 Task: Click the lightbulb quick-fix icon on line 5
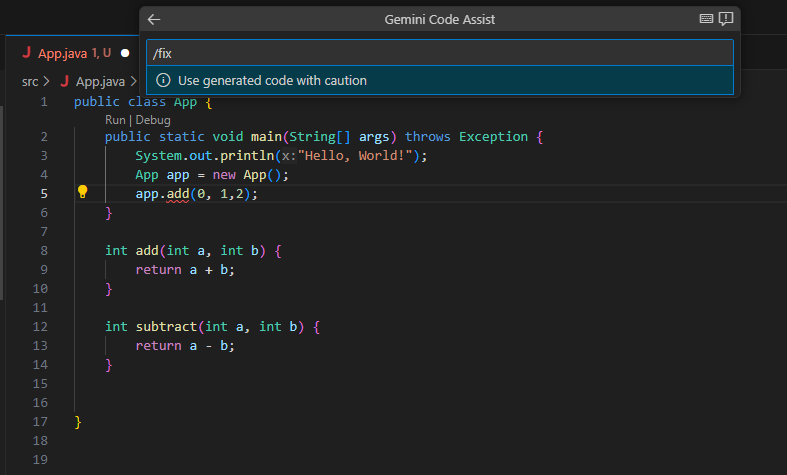(83, 192)
